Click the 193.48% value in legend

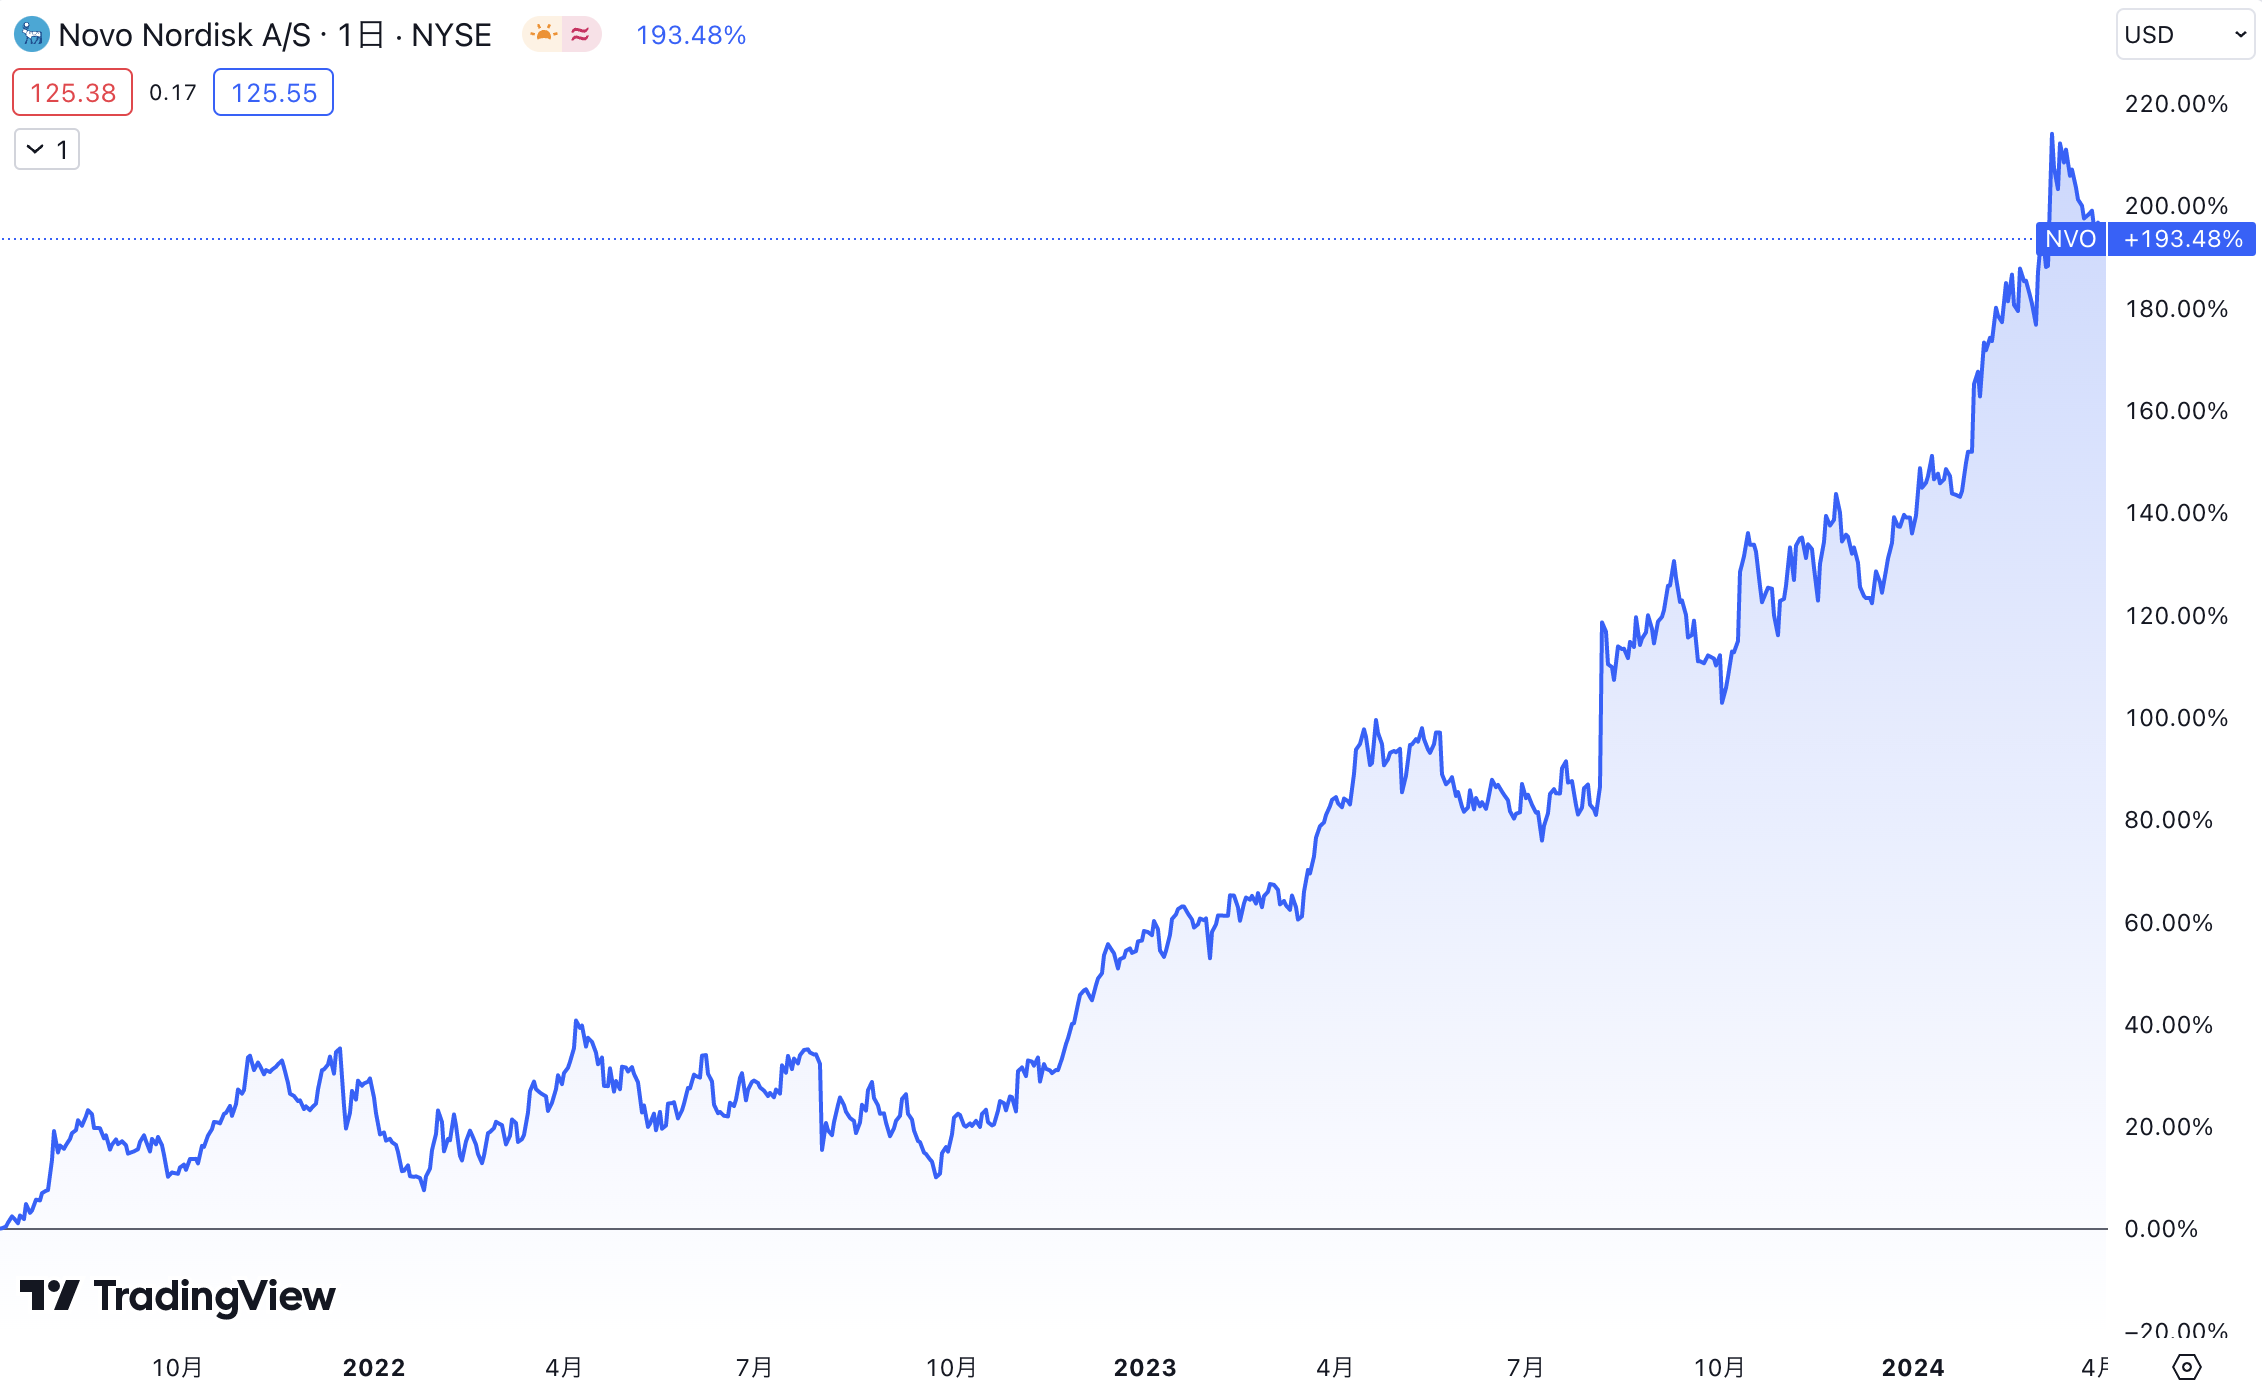pyautogui.click(x=691, y=35)
